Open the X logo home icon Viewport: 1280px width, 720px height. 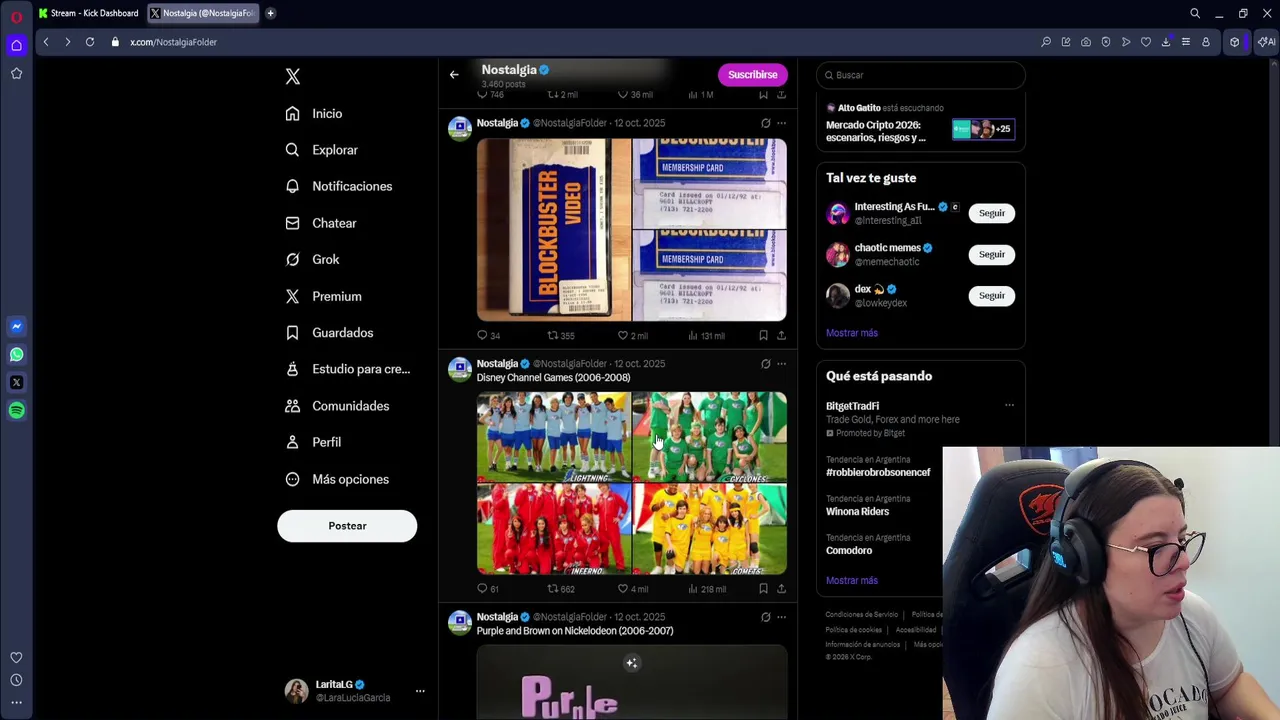[x=292, y=76]
